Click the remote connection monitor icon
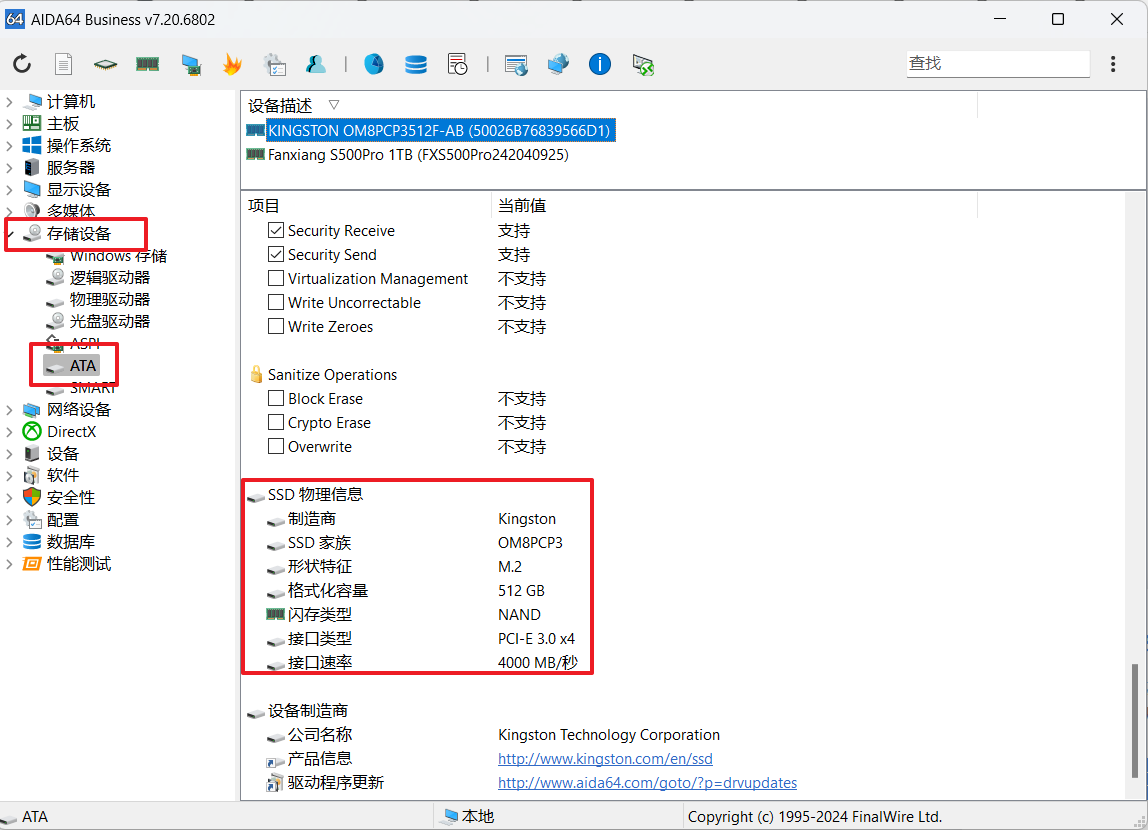 coord(643,65)
